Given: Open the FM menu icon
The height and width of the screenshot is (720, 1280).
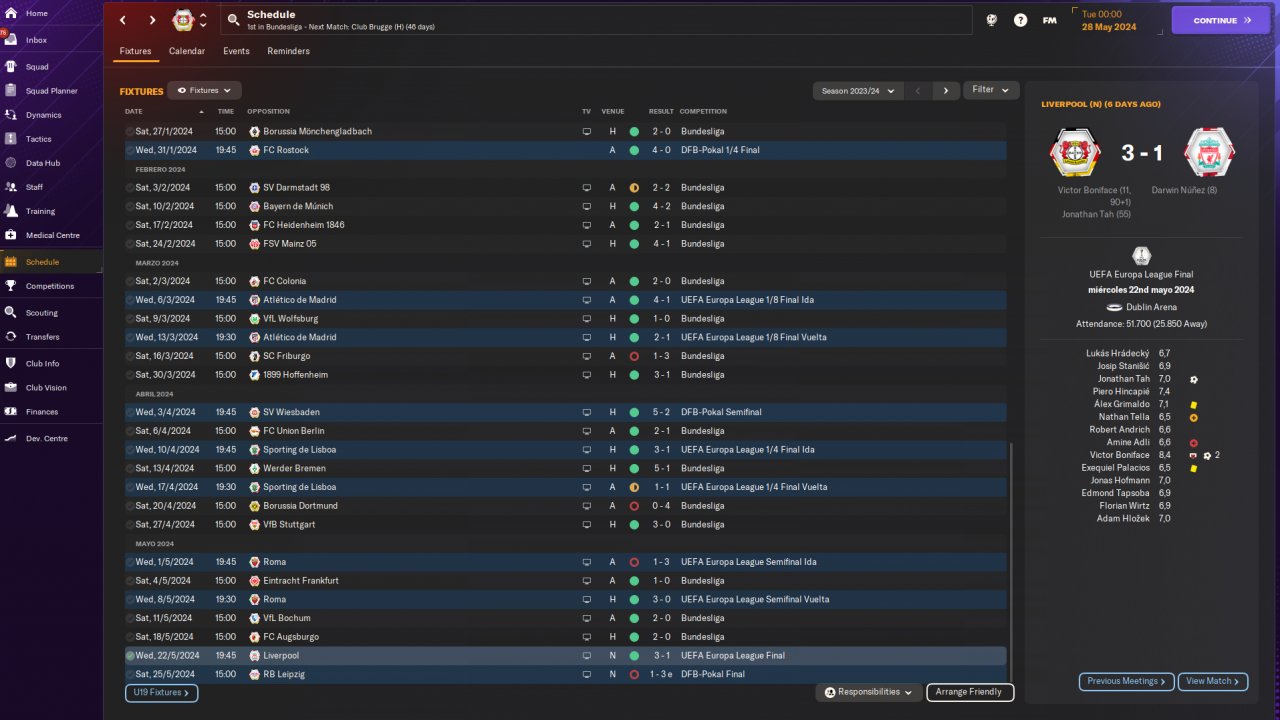Looking at the screenshot, I should 1049,20.
